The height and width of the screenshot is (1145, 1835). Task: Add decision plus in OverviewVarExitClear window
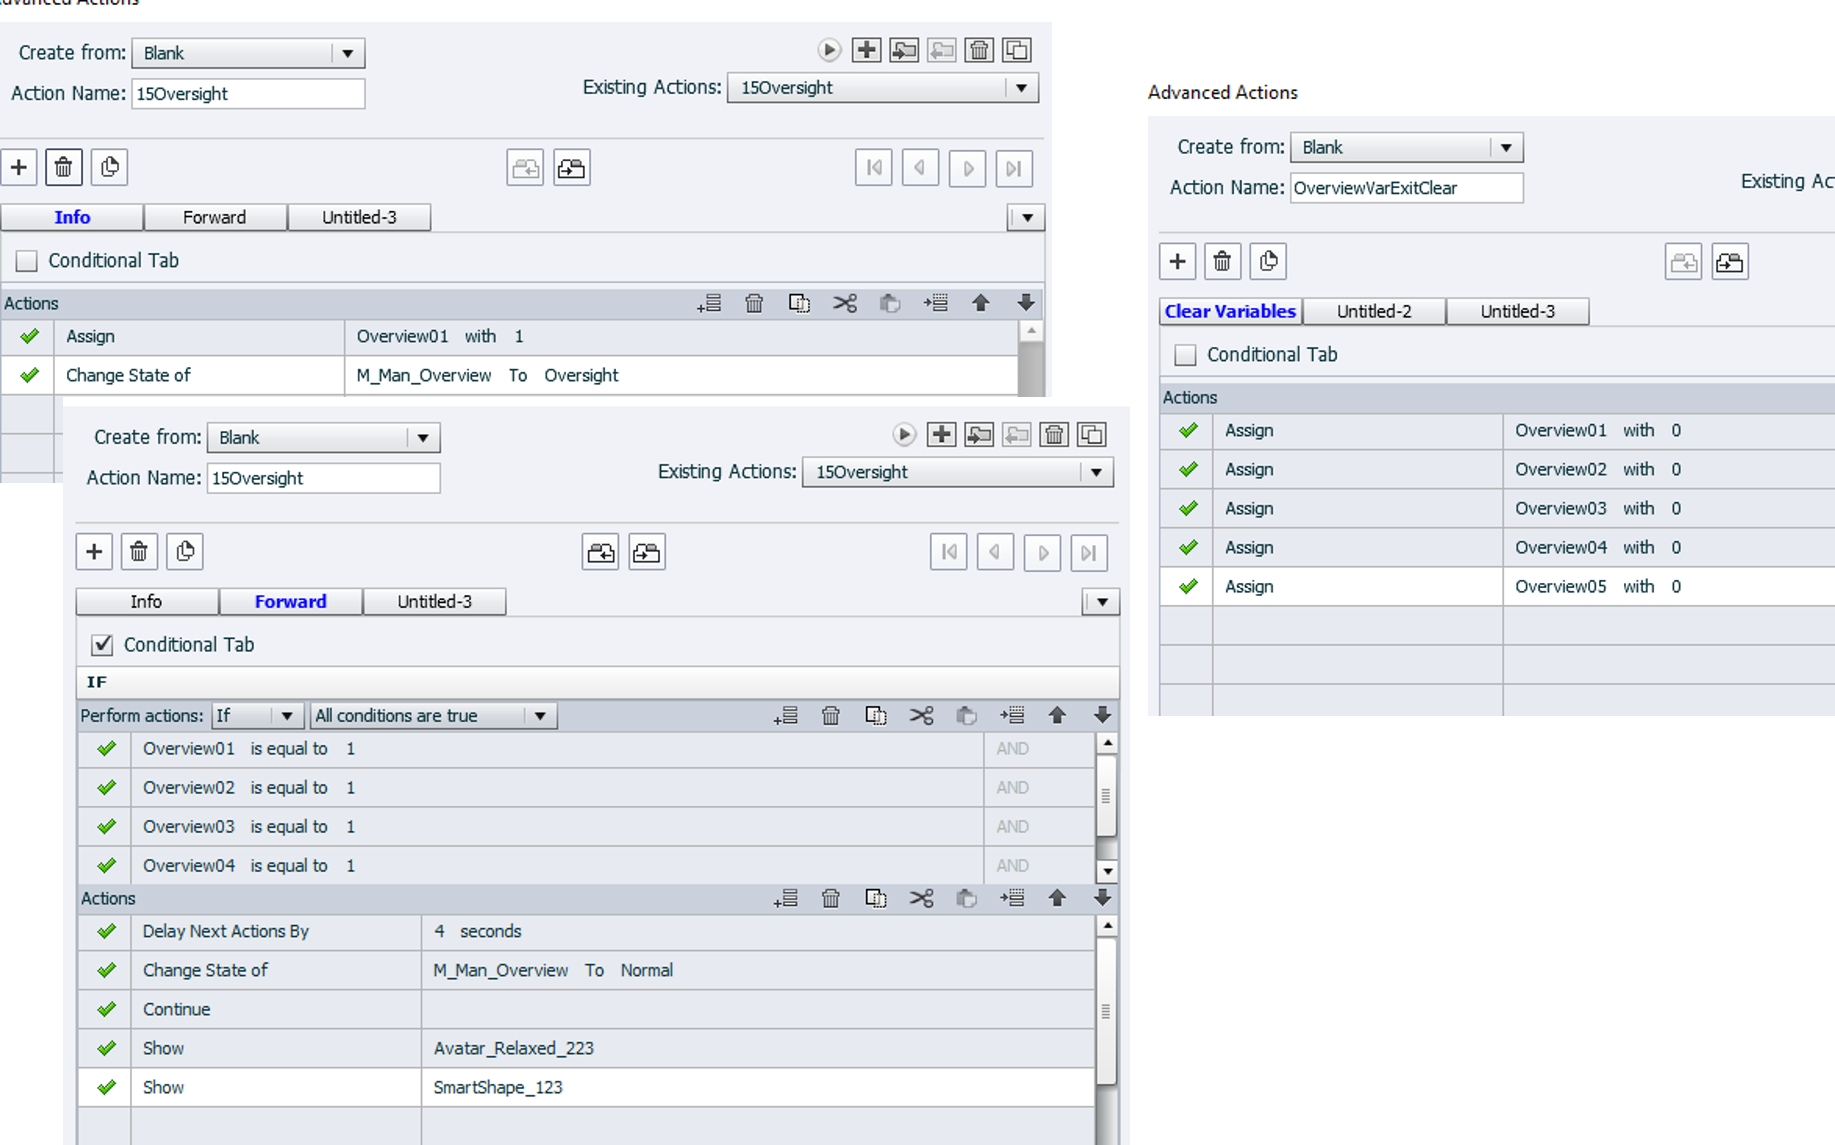pyautogui.click(x=1178, y=262)
